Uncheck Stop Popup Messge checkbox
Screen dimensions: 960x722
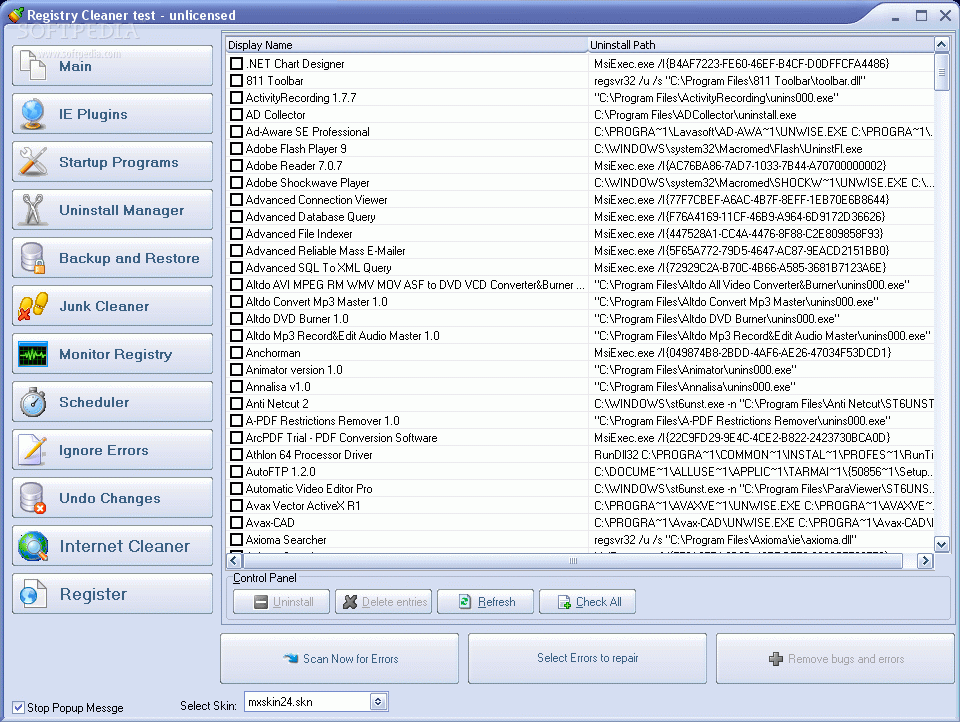coord(18,707)
